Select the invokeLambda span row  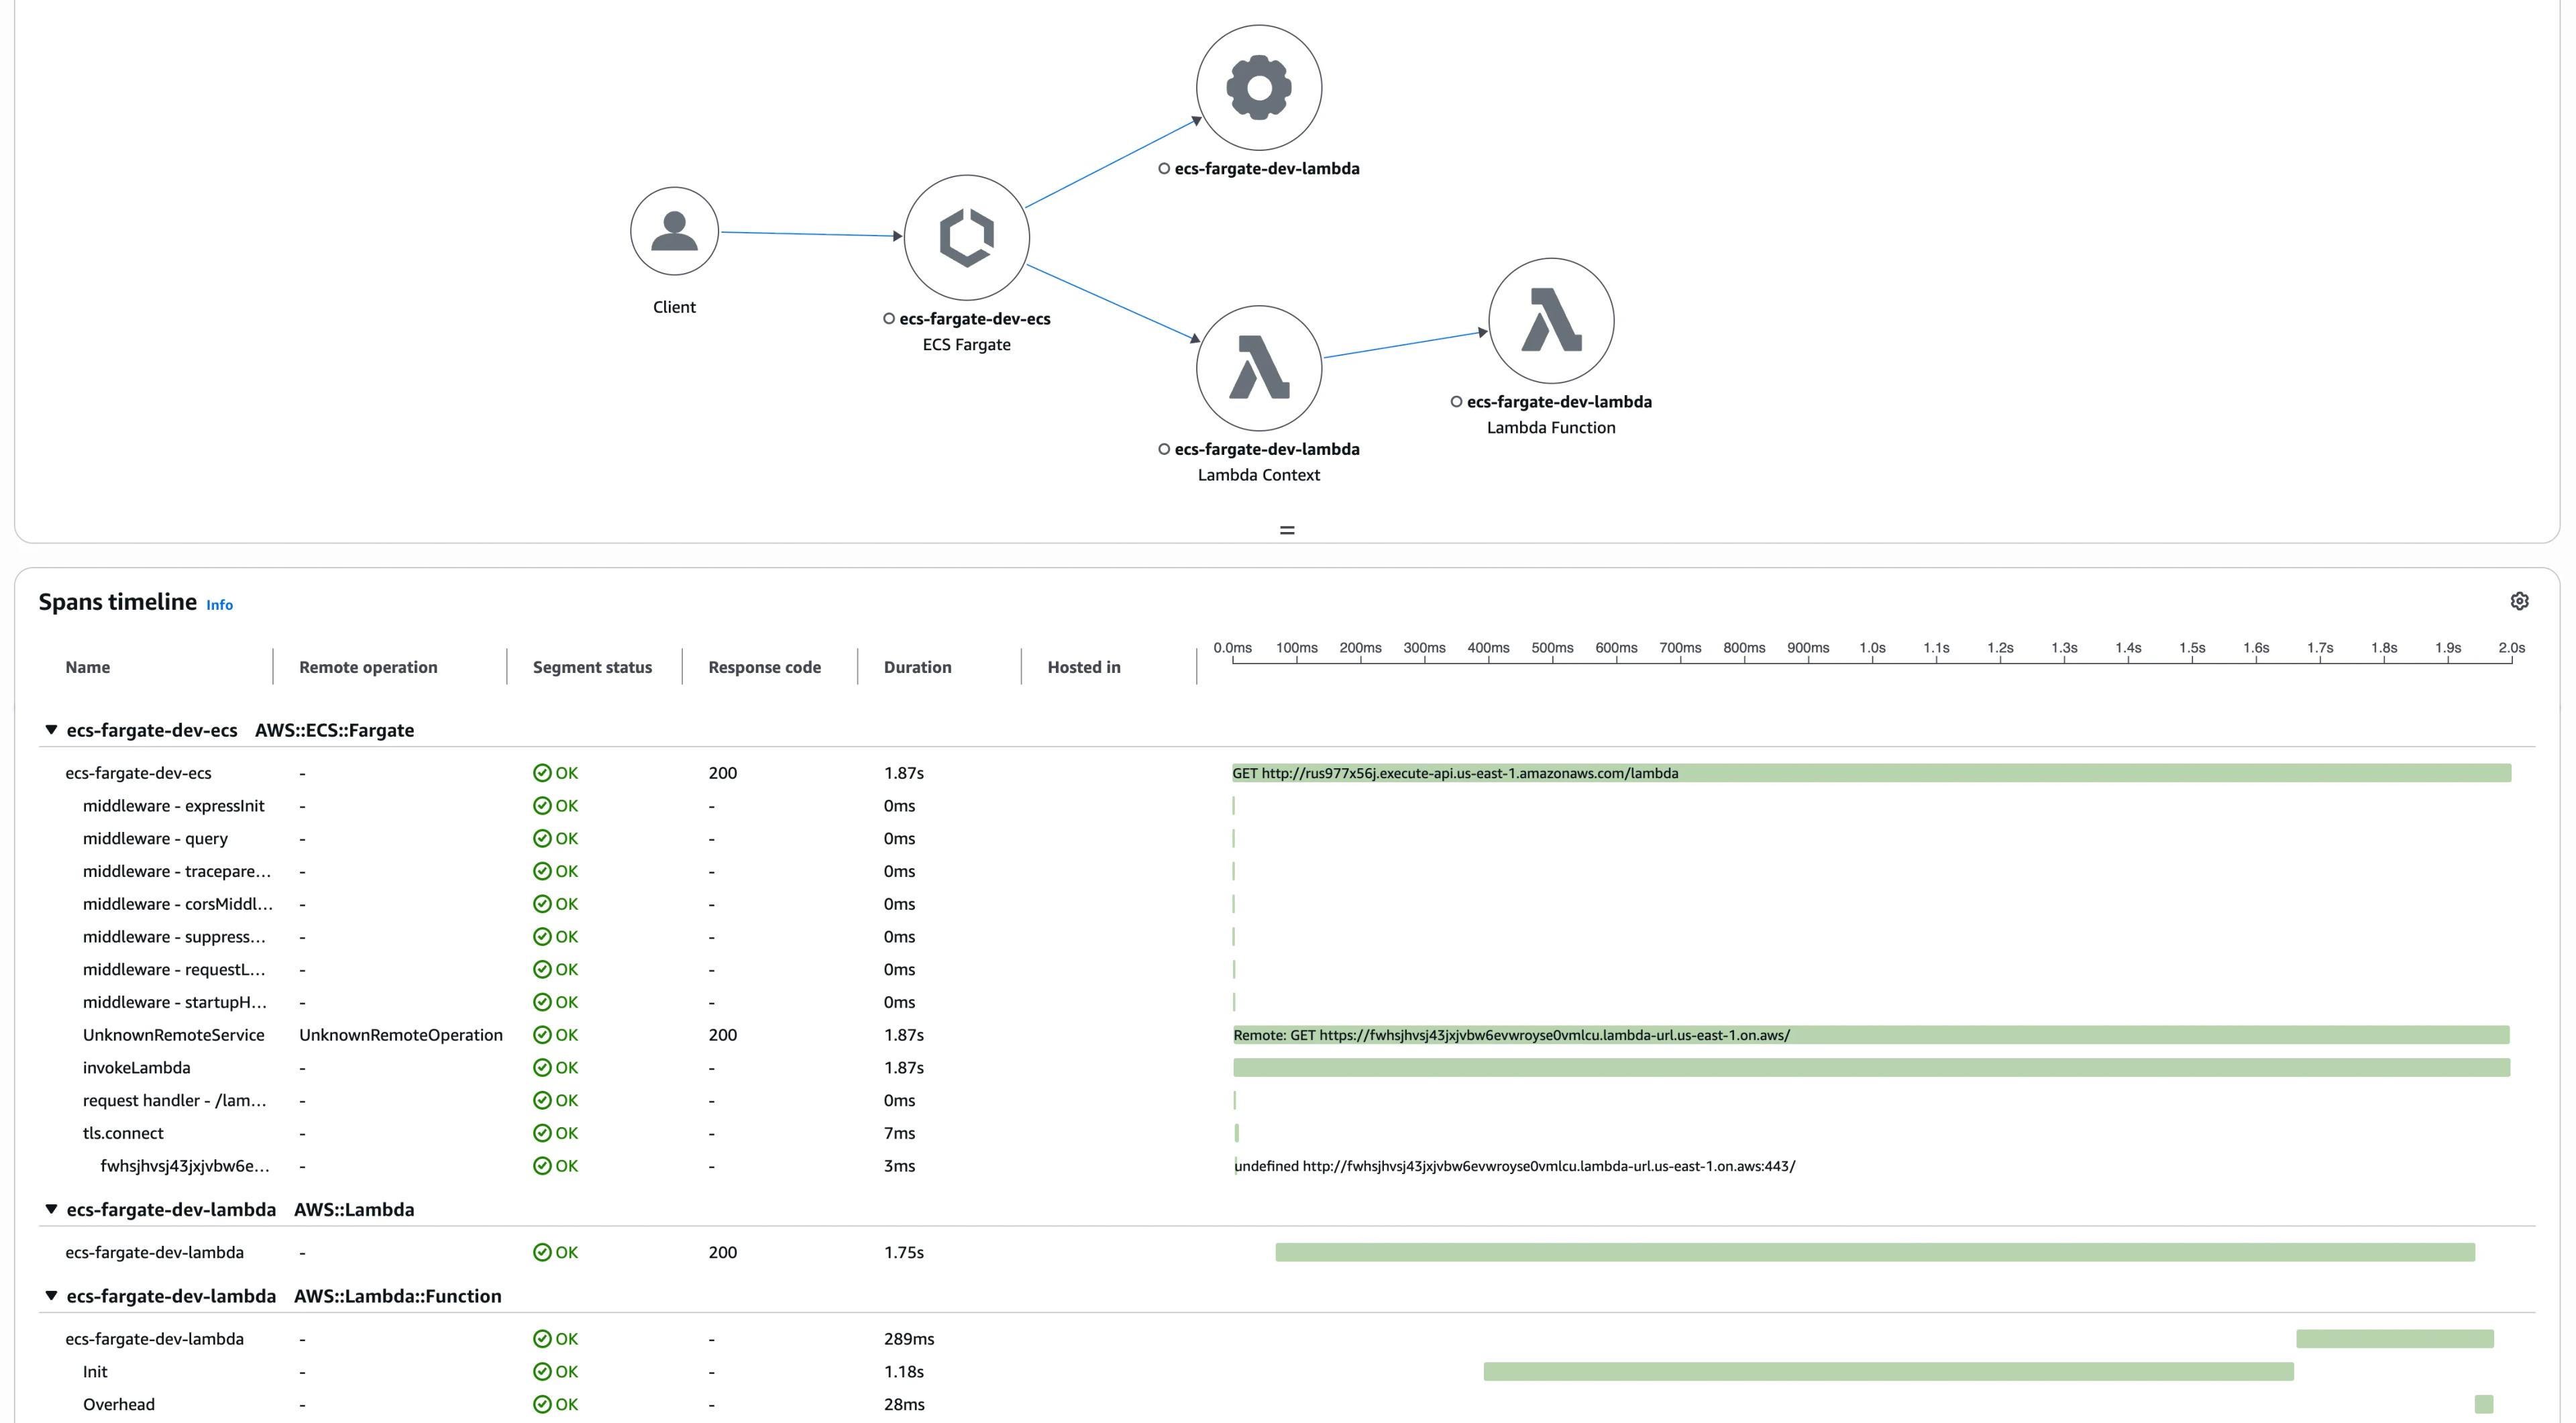136,1067
